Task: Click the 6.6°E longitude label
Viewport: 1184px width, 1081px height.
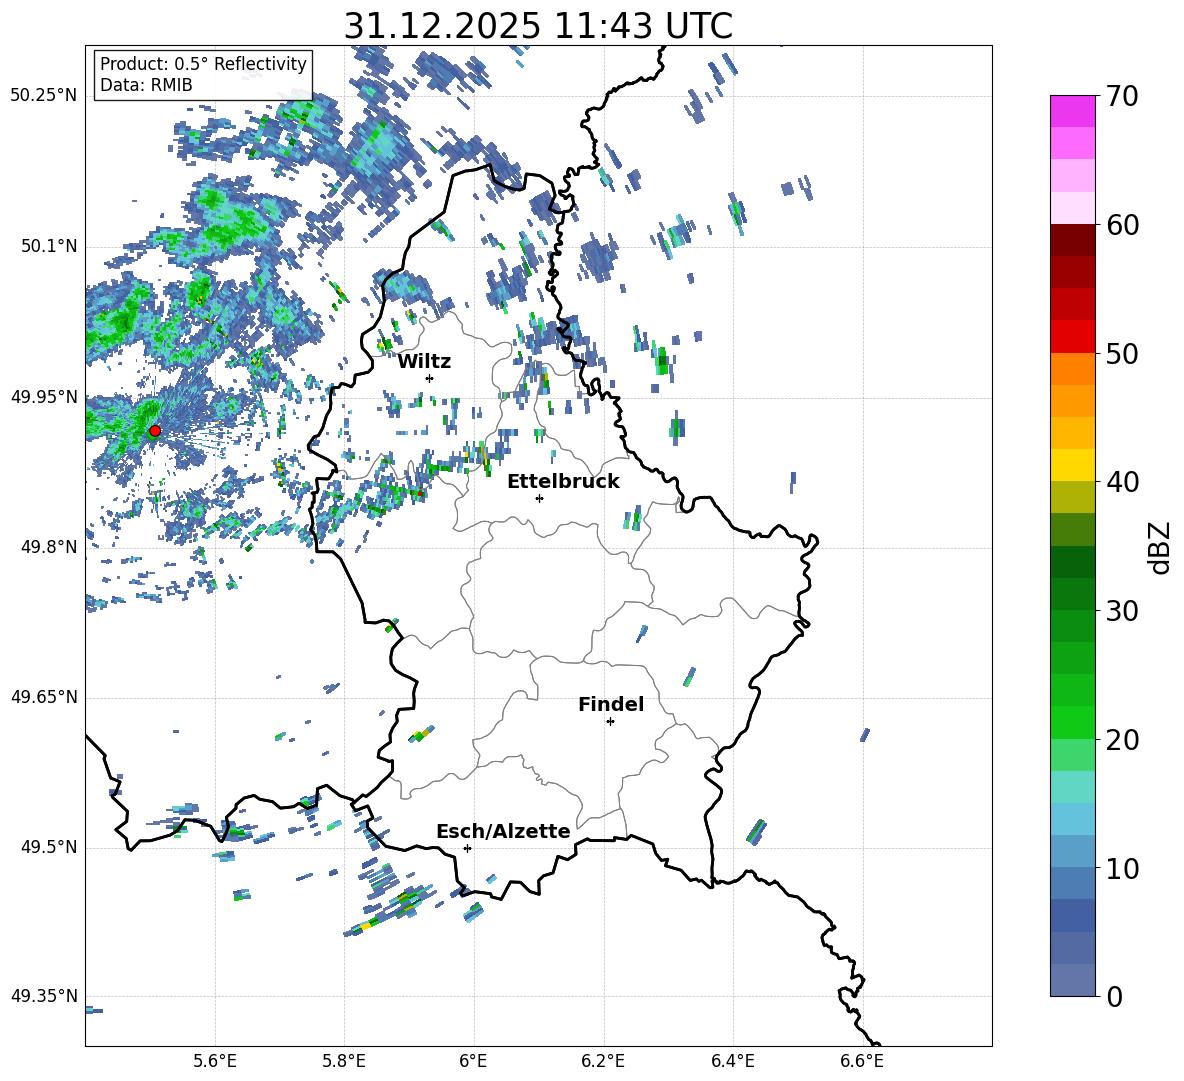Action: [862, 1062]
